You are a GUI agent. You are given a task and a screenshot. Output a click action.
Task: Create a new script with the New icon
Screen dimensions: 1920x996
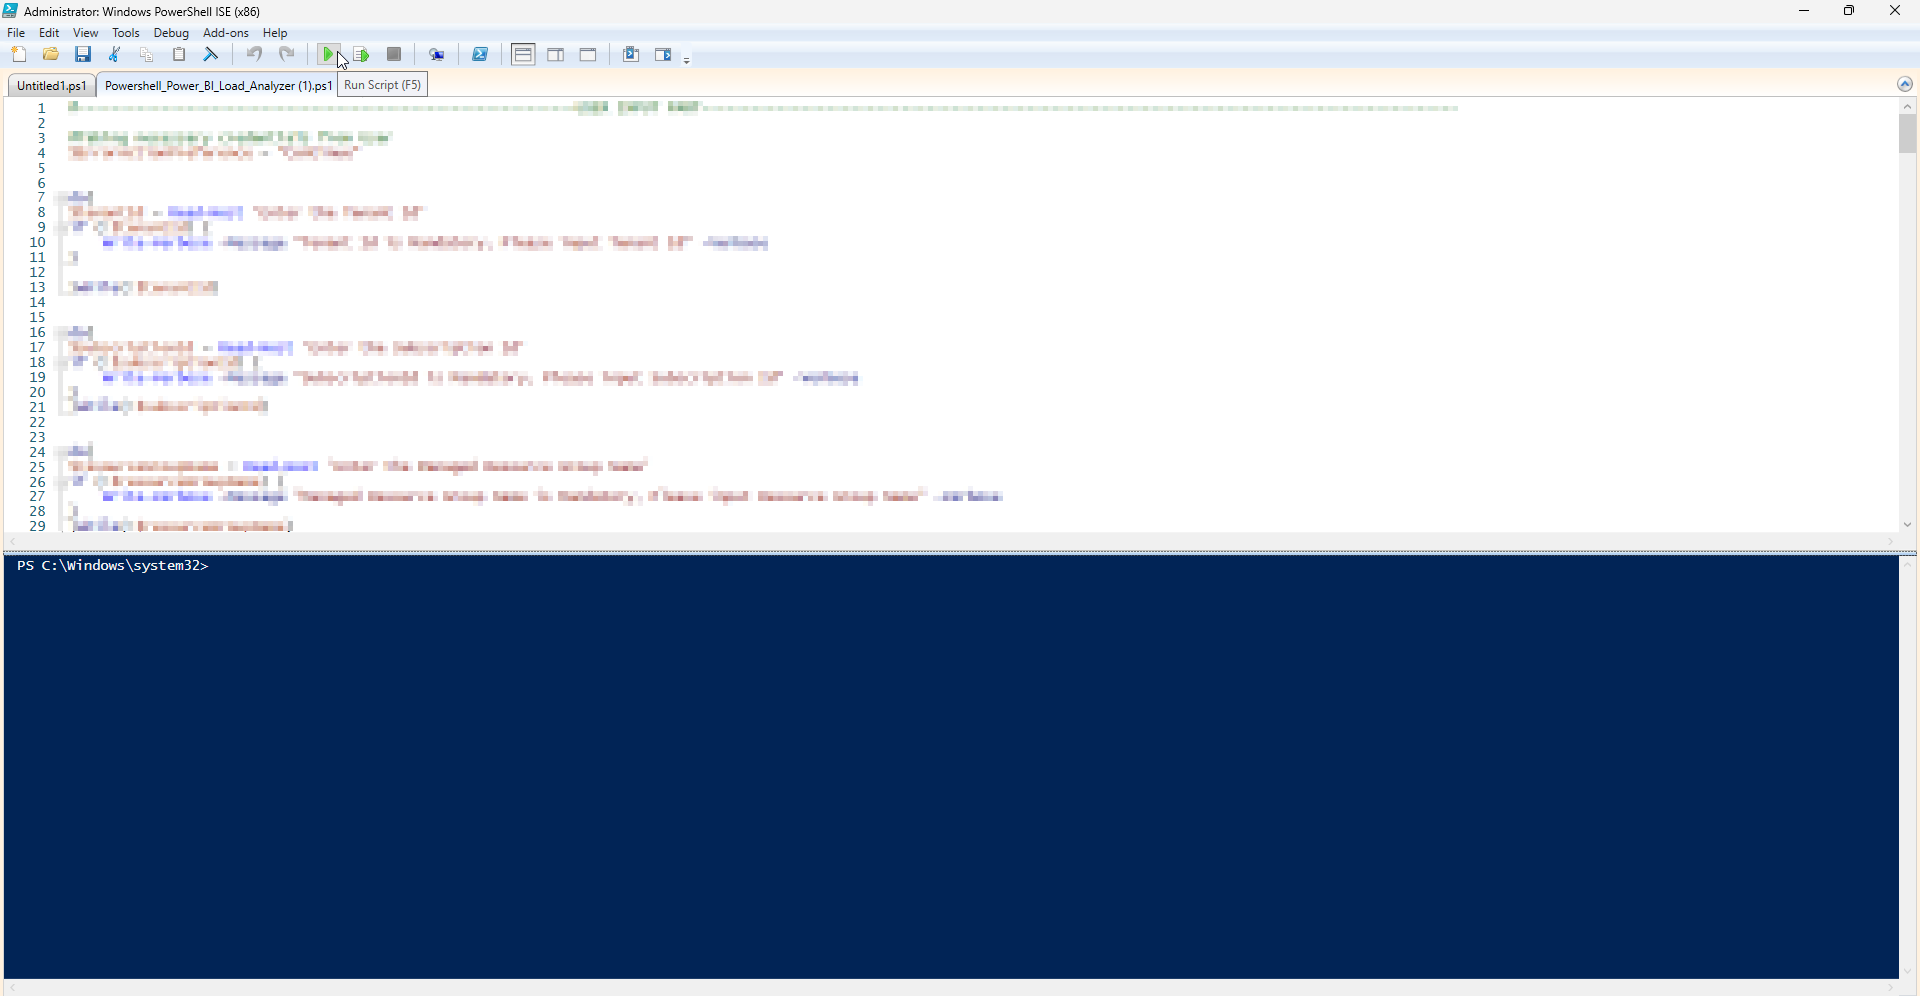[19, 55]
